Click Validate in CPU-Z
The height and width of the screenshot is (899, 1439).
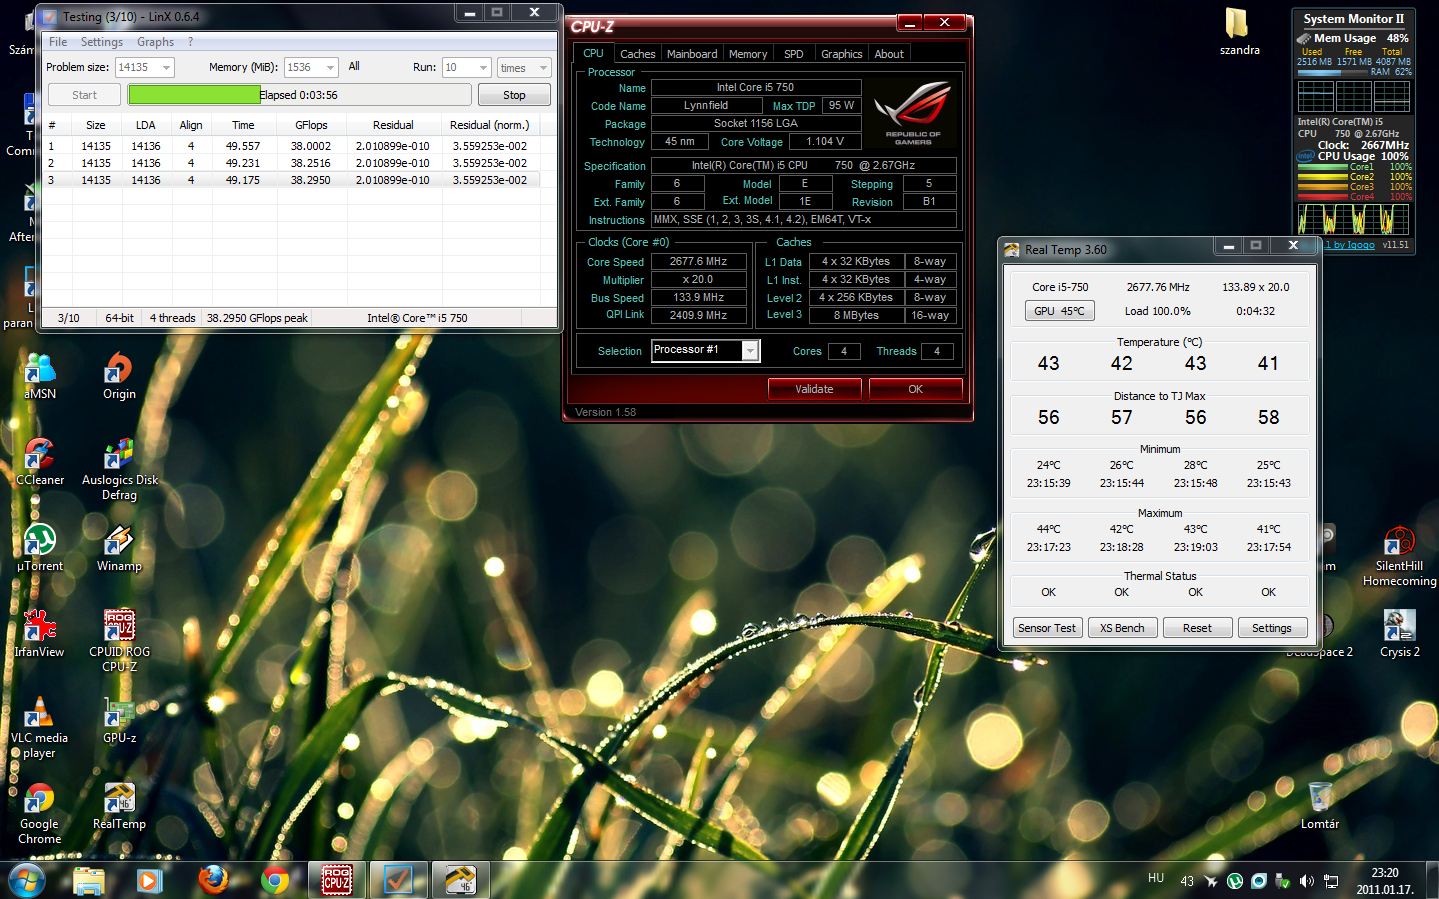[814, 389]
